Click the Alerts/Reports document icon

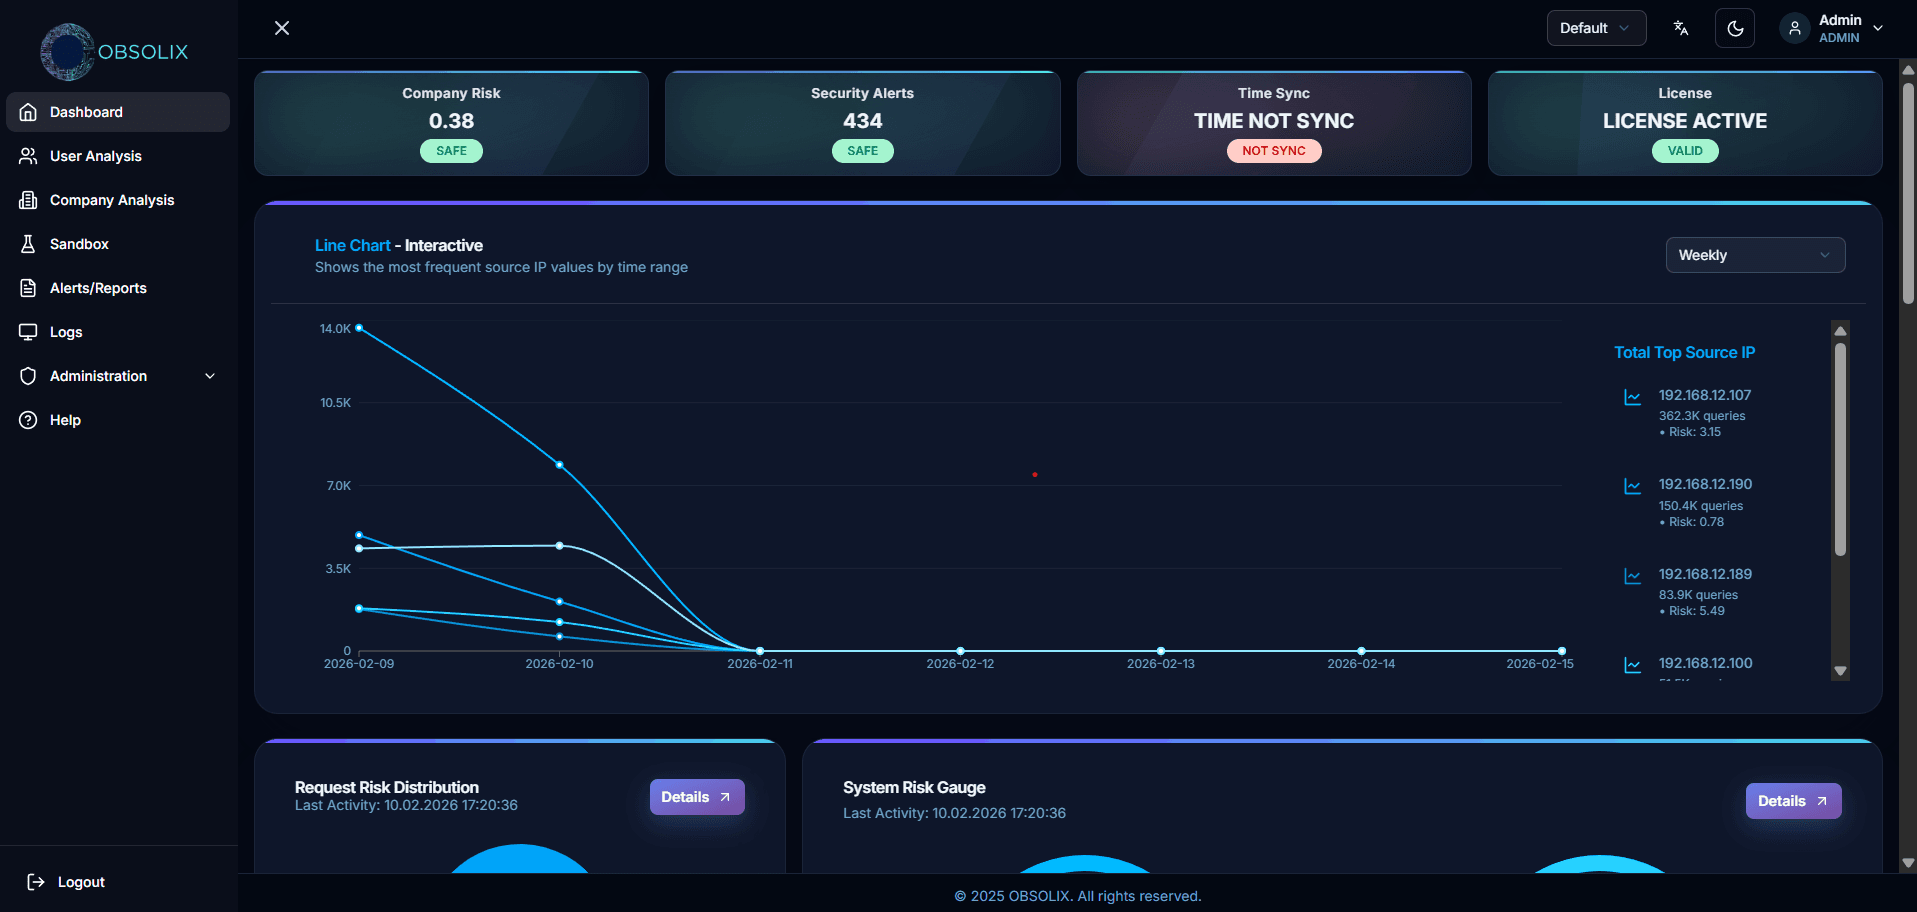point(28,288)
